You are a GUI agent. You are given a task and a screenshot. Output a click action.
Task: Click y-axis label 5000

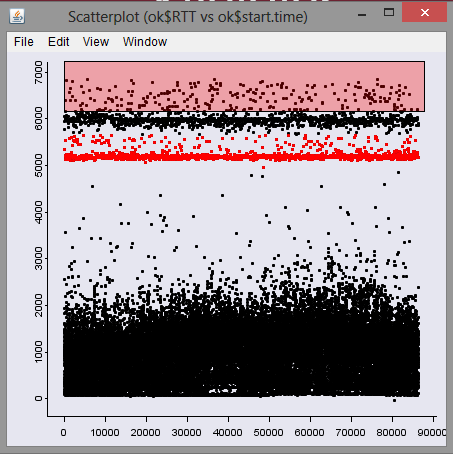(39, 166)
